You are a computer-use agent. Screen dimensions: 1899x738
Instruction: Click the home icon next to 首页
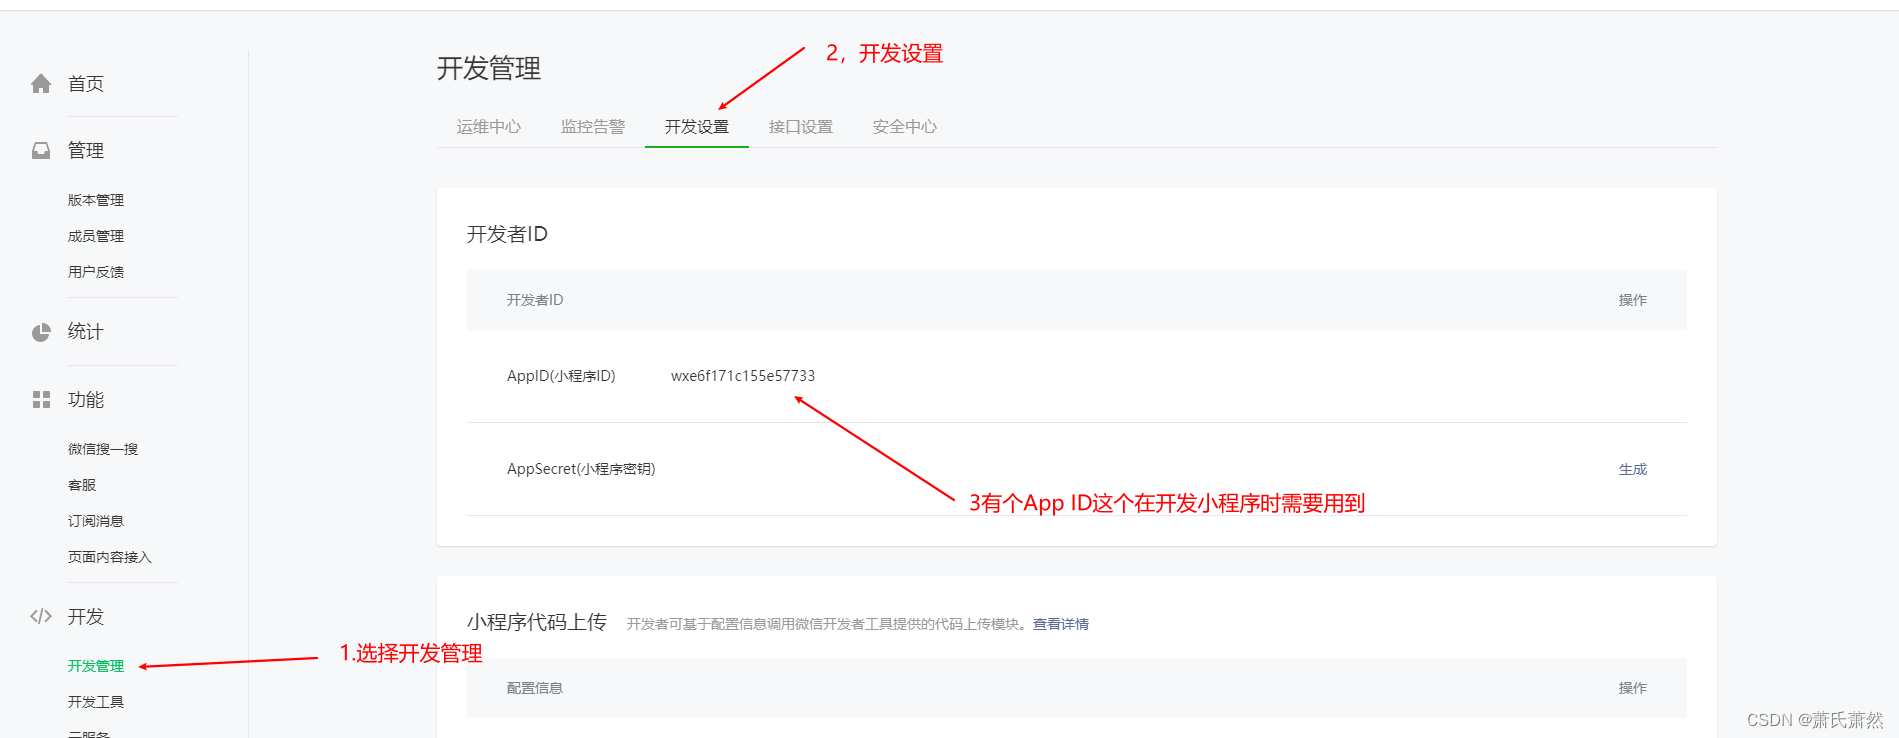pos(41,84)
